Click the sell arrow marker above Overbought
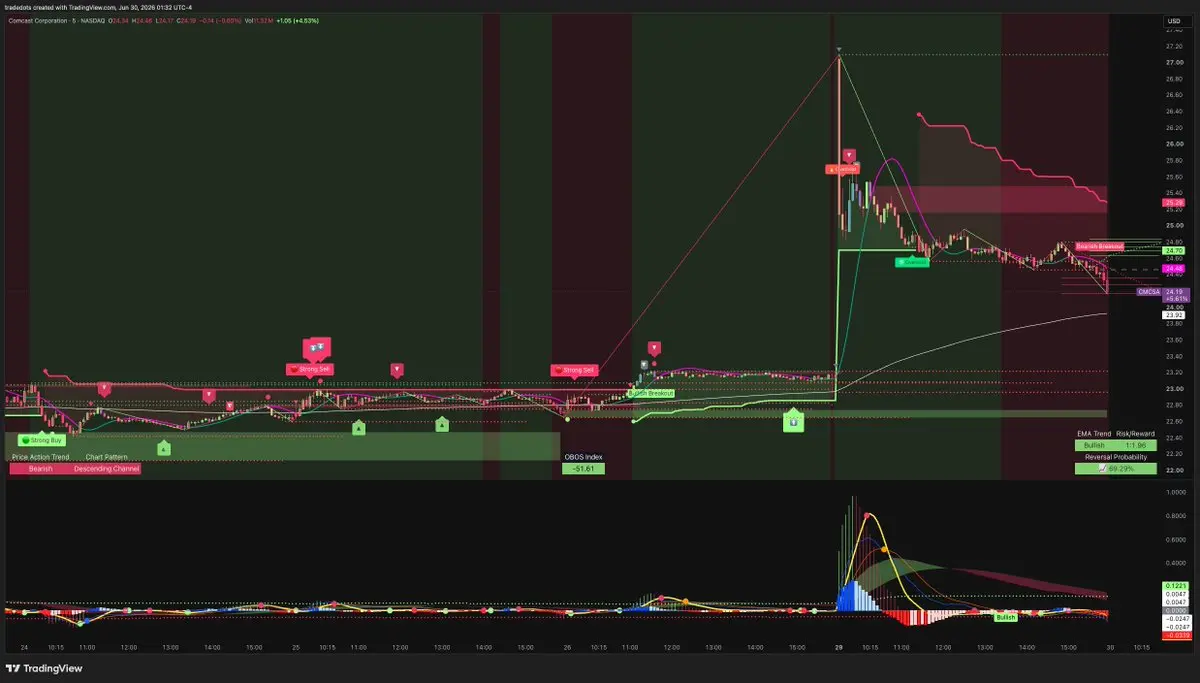Viewport: 1200px width, 683px height. (849, 156)
